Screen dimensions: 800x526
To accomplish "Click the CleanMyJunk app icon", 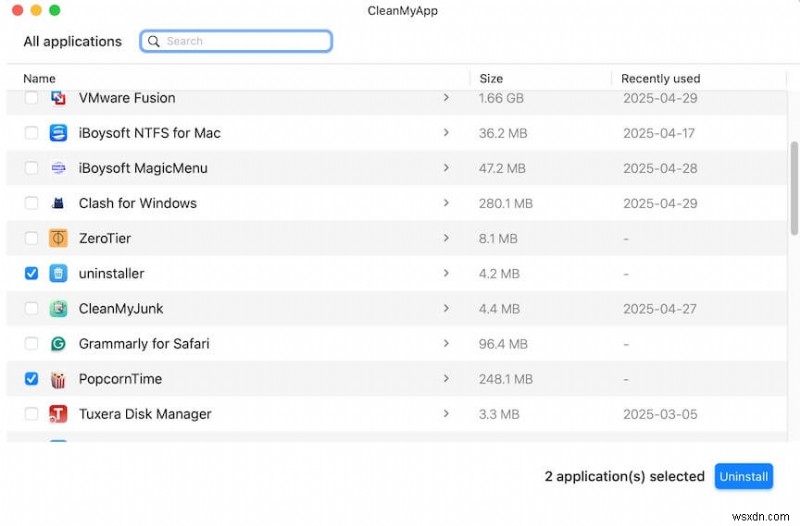I will pos(58,309).
